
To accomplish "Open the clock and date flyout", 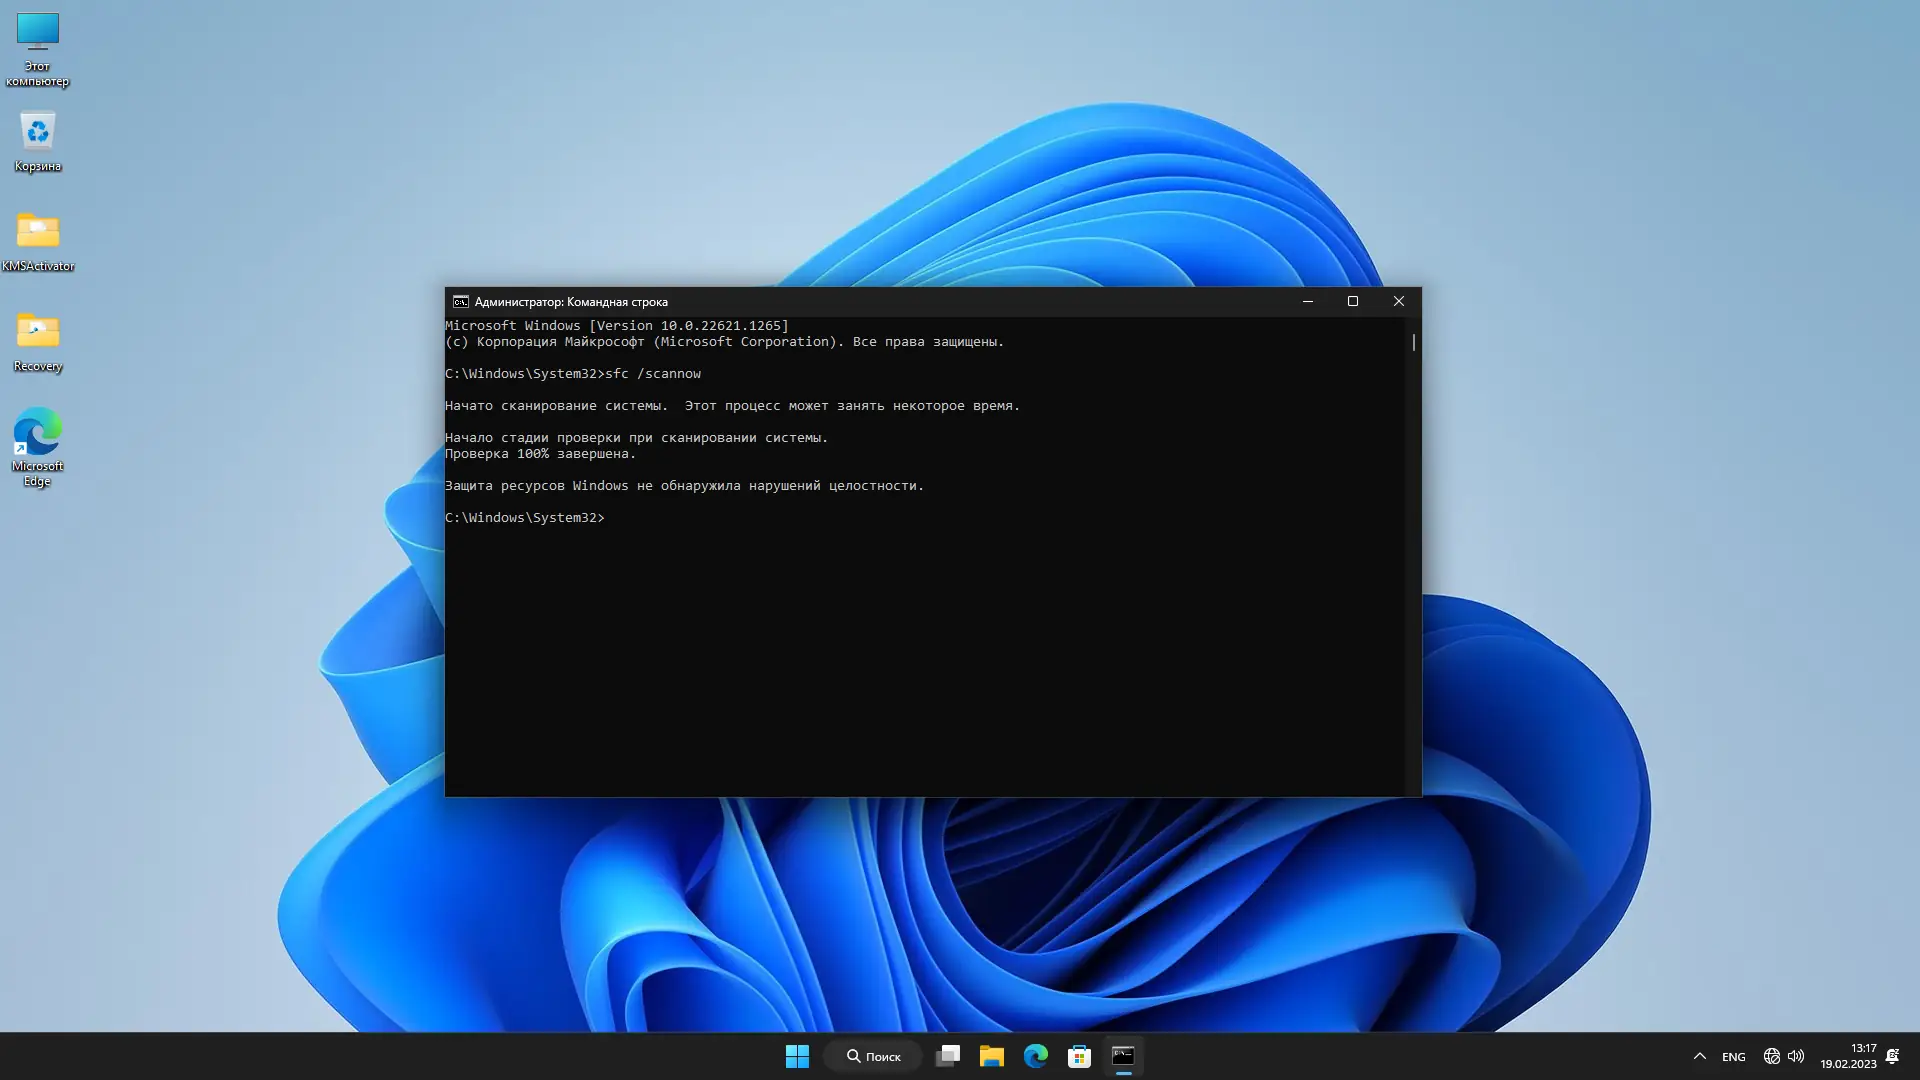I will coord(1848,1056).
